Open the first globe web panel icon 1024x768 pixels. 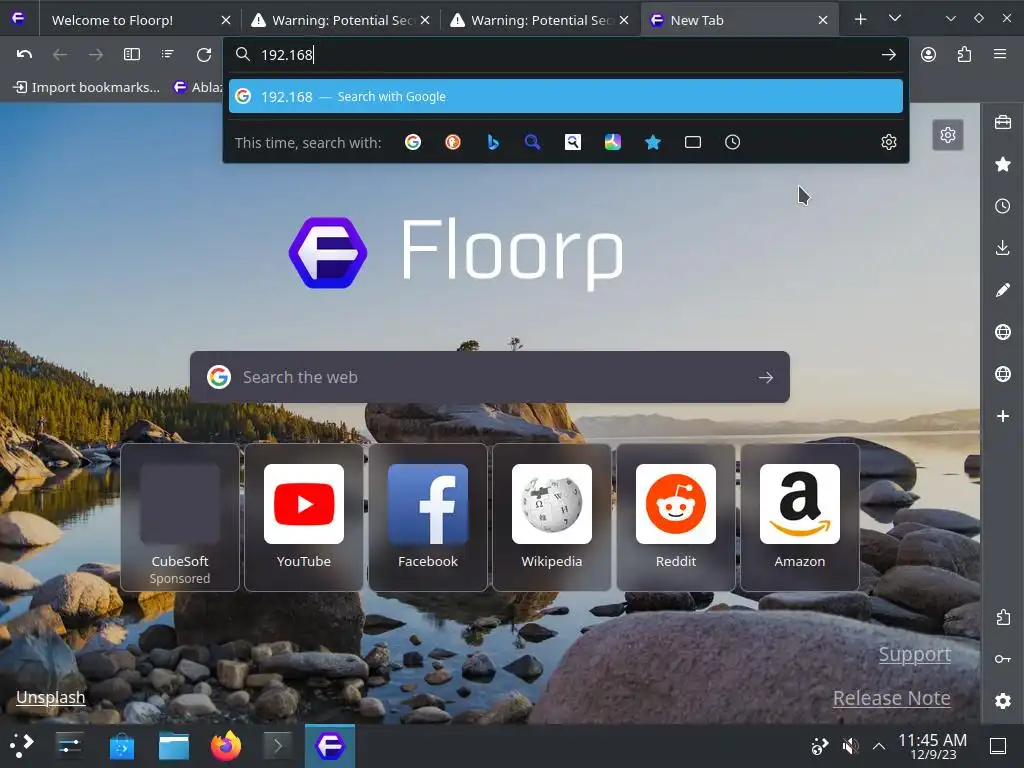(1003, 332)
